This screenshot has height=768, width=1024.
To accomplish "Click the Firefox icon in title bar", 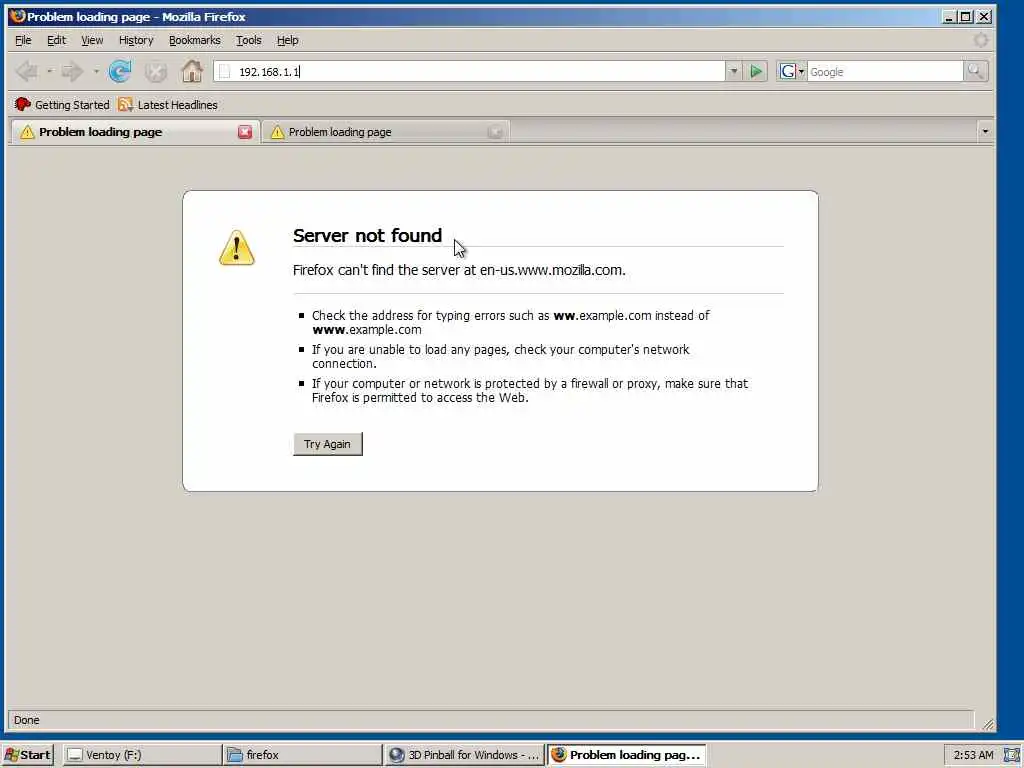I will coord(18,16).
